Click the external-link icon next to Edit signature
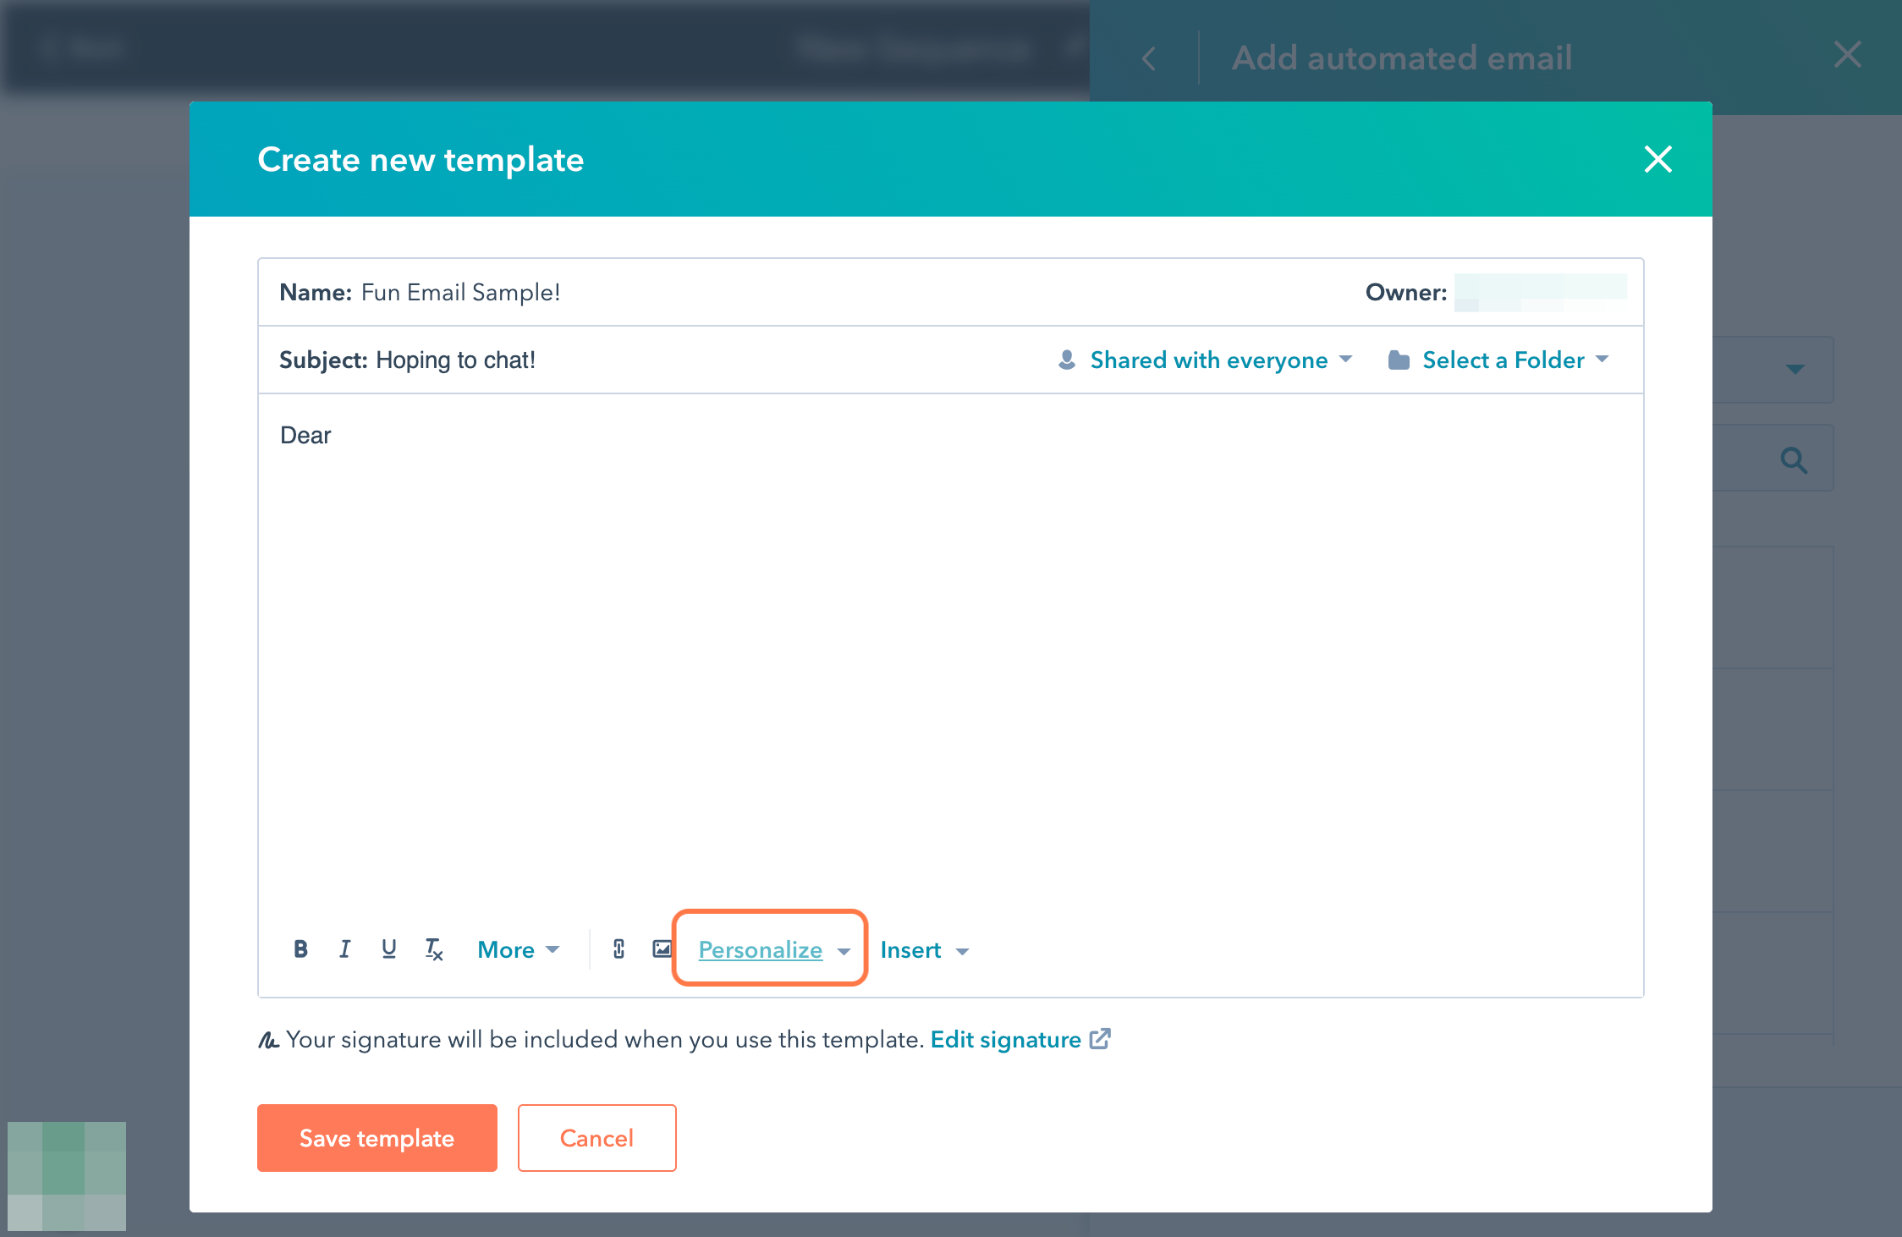 (1100, 1039)
